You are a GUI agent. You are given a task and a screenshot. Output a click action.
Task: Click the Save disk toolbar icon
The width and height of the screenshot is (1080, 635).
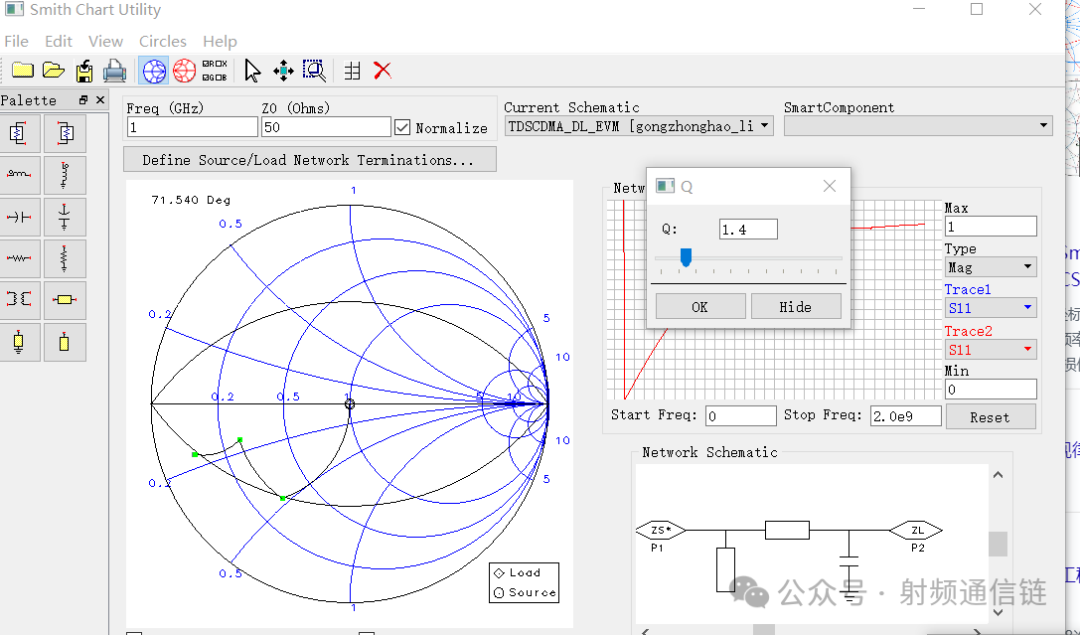84,71
